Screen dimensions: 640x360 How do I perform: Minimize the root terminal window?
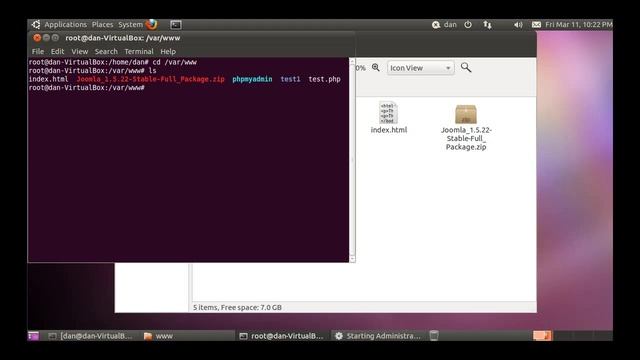pyautogui.click(x=46, y=38)
